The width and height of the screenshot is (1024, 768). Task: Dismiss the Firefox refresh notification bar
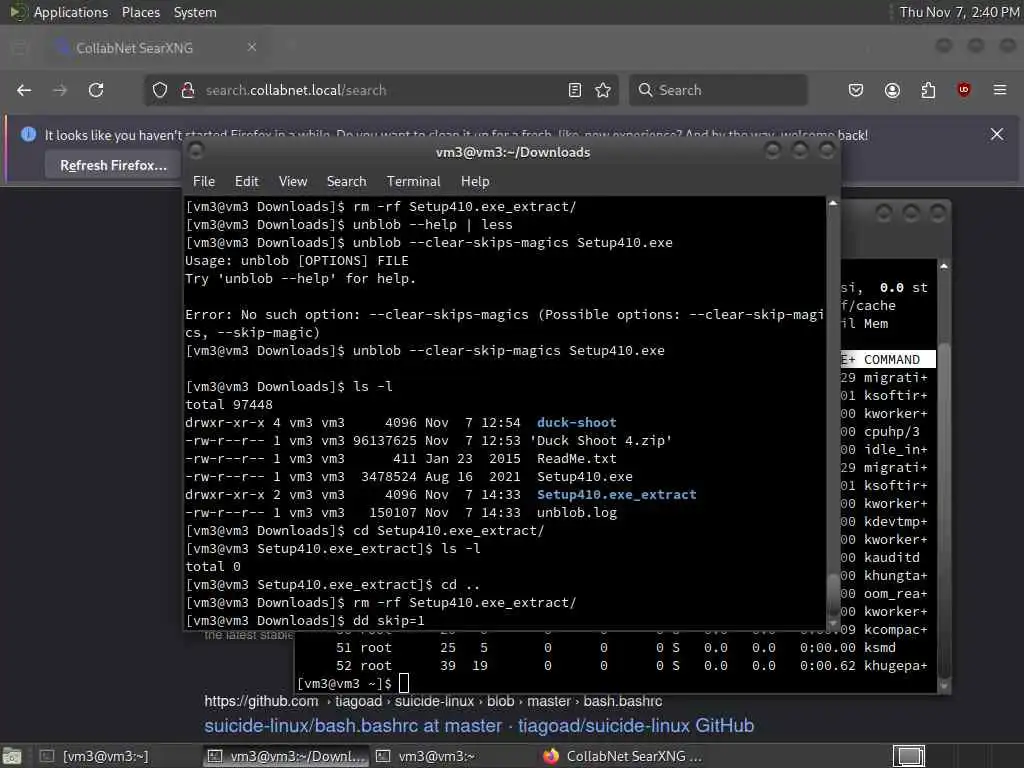997,135
